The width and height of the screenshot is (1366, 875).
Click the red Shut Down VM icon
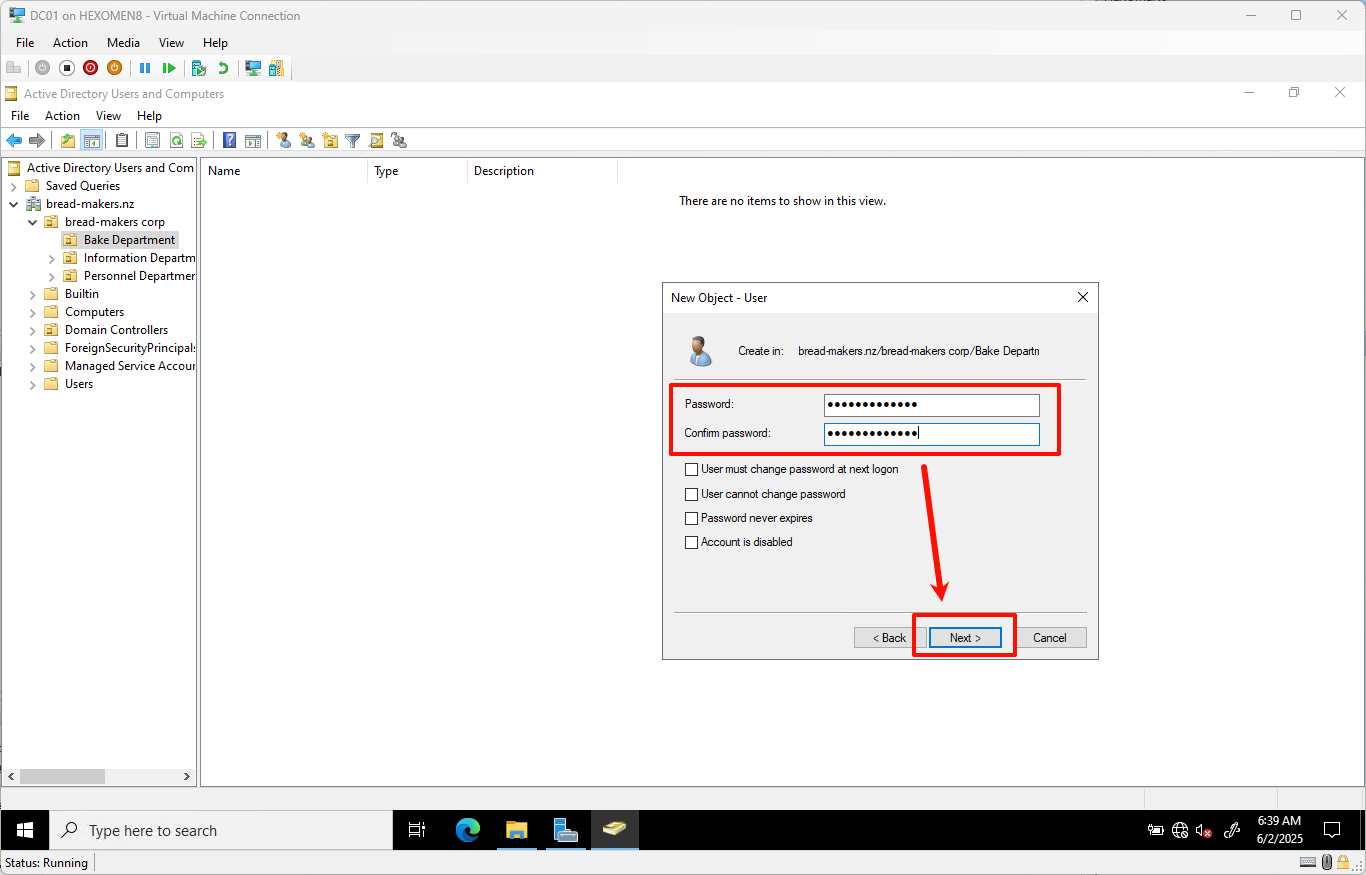[x=90, y=68]
